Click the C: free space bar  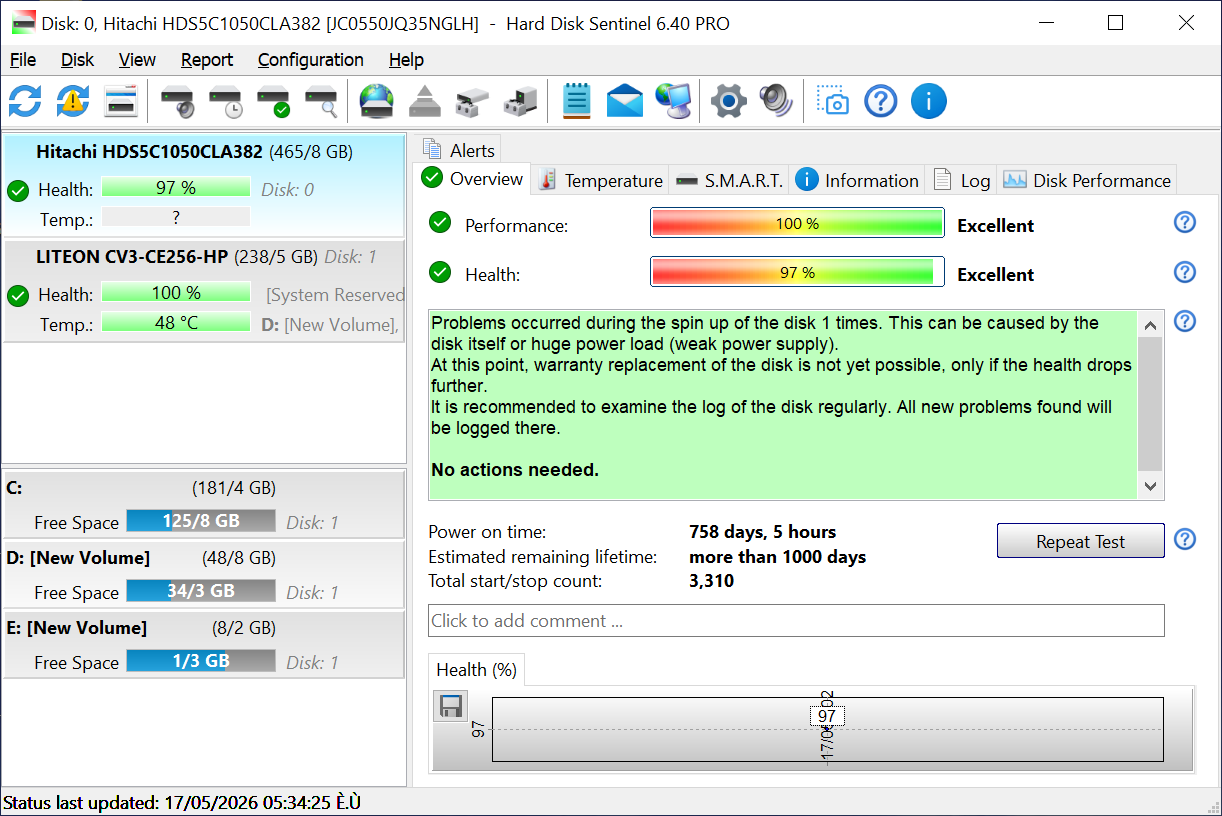tap(201, 521)
